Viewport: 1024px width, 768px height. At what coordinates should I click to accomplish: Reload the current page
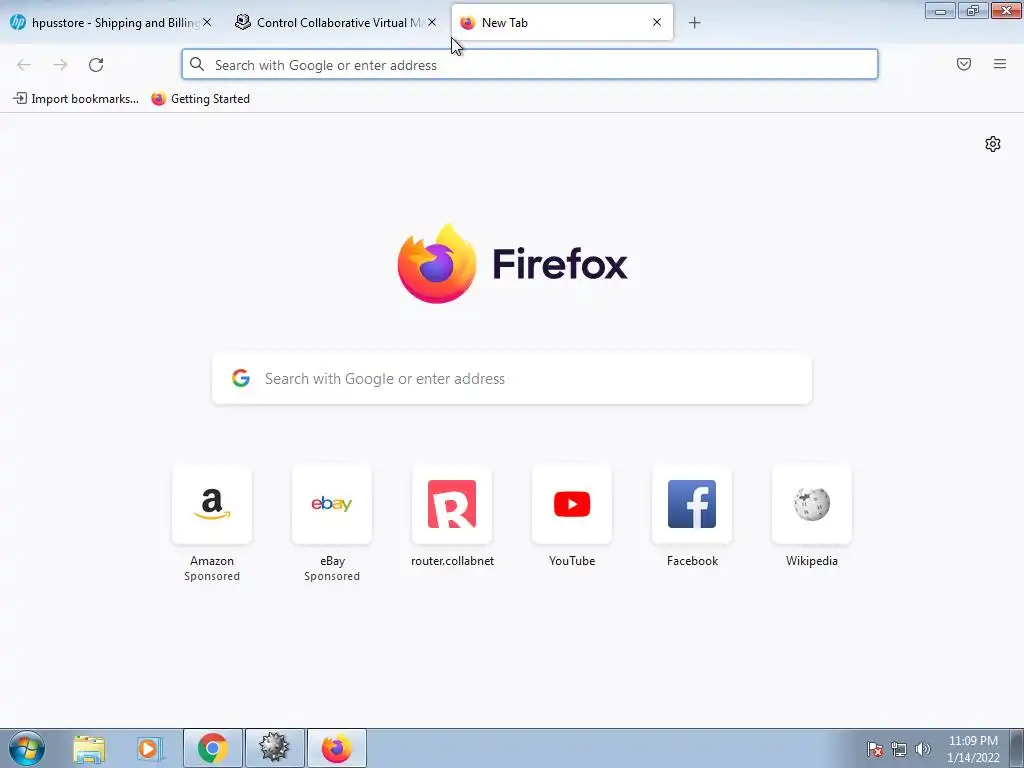pos(96,65)
